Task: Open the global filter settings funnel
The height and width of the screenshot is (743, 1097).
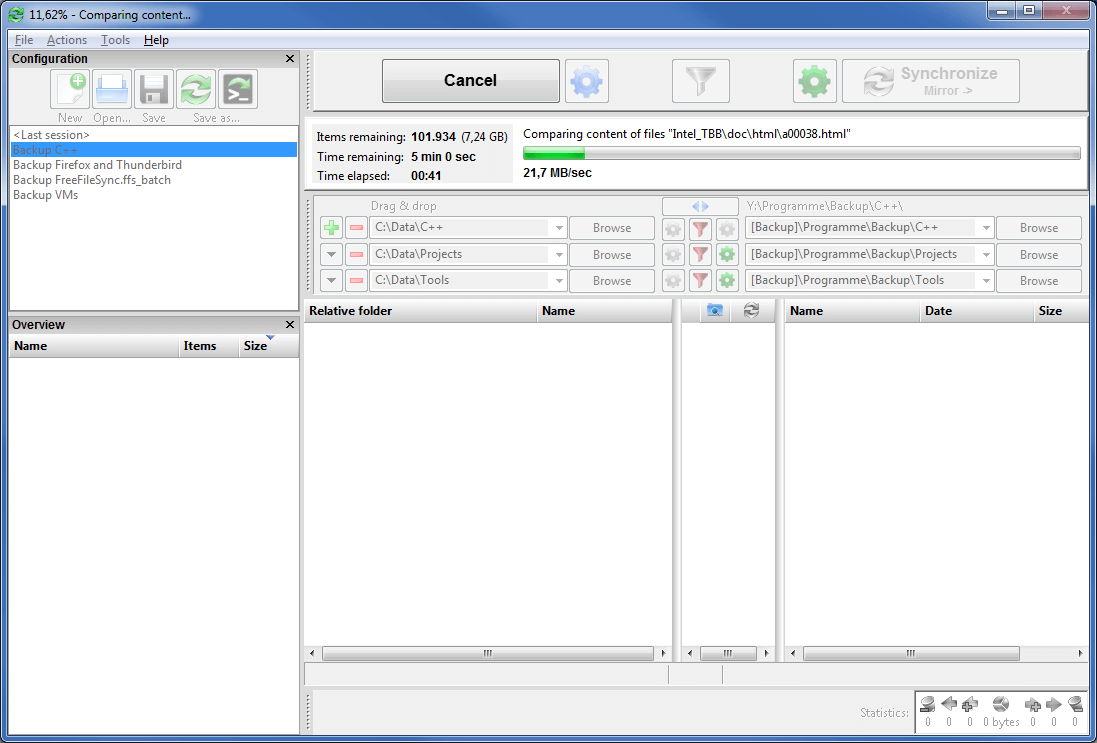Action: click(x=700, y=81)
